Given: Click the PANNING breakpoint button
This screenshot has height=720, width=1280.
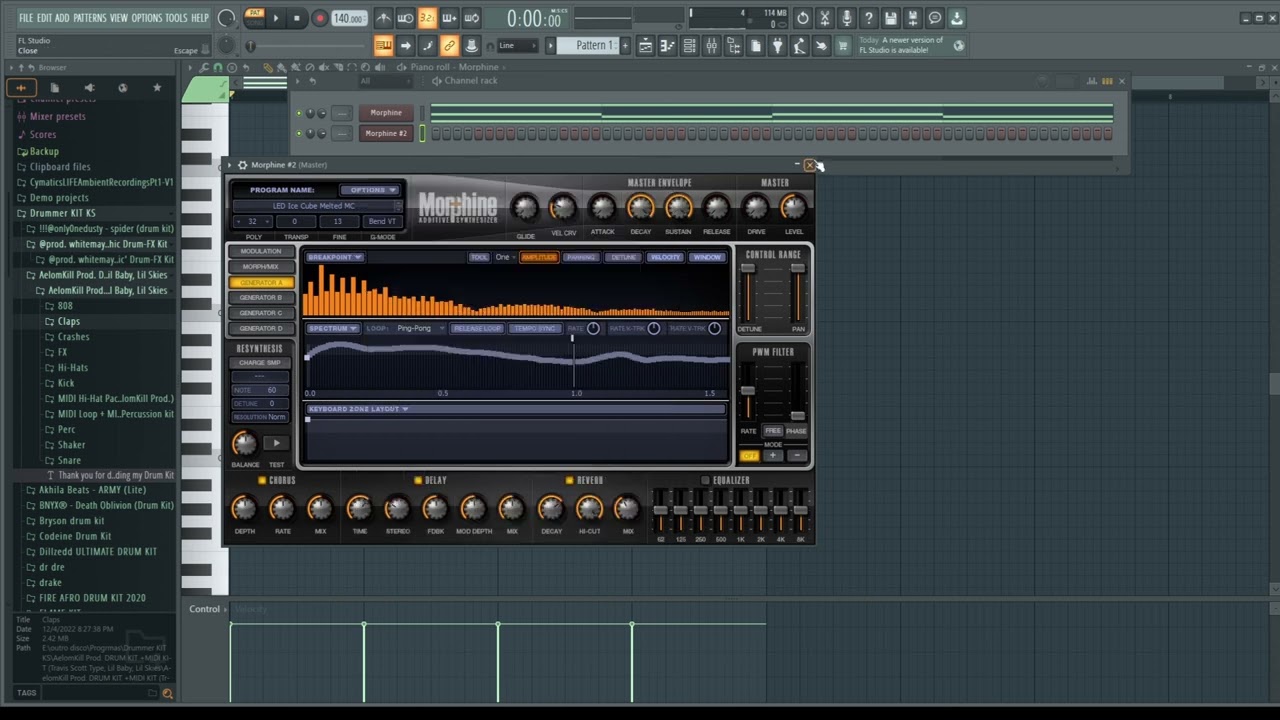Looking at the screenshot, I should point(580,257).
